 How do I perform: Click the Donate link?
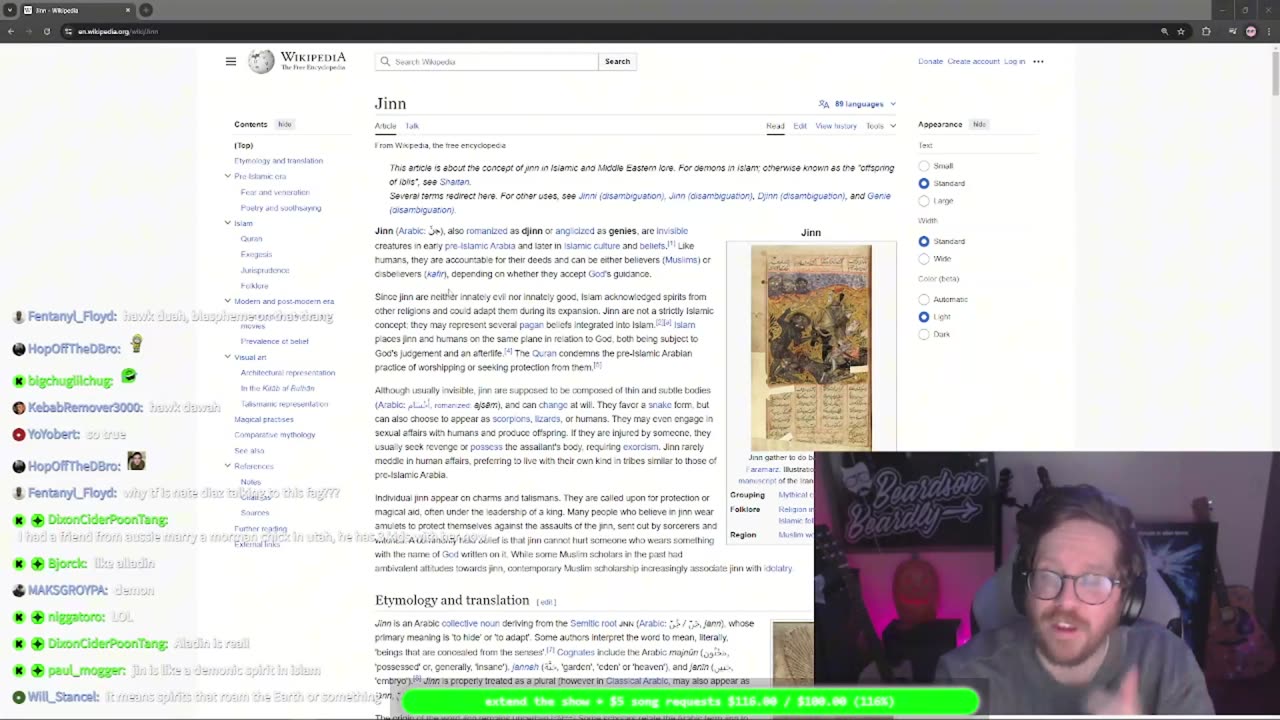930,62
